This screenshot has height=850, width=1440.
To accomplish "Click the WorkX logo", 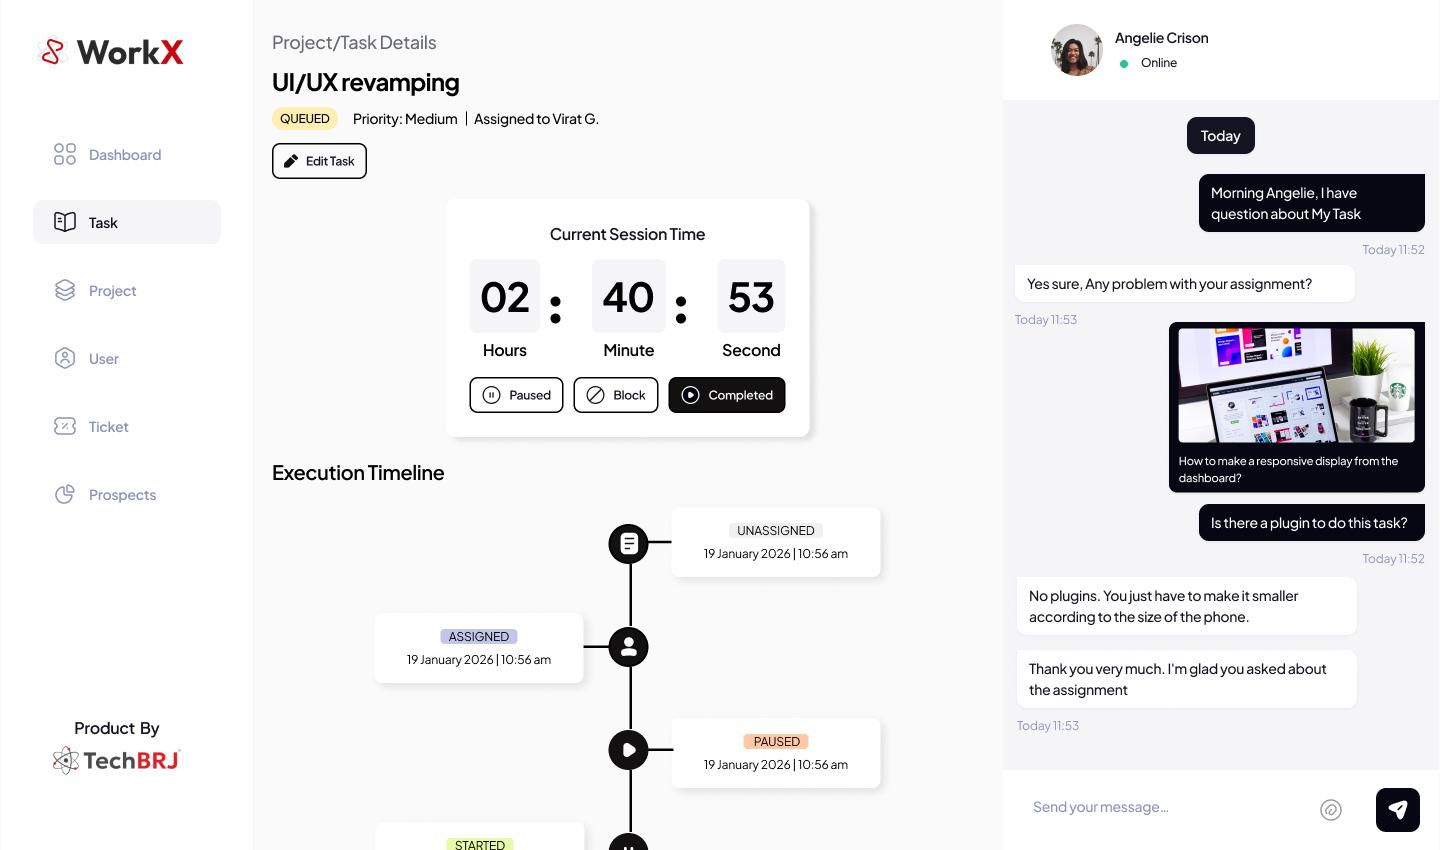I will click(x=111, y=52).
